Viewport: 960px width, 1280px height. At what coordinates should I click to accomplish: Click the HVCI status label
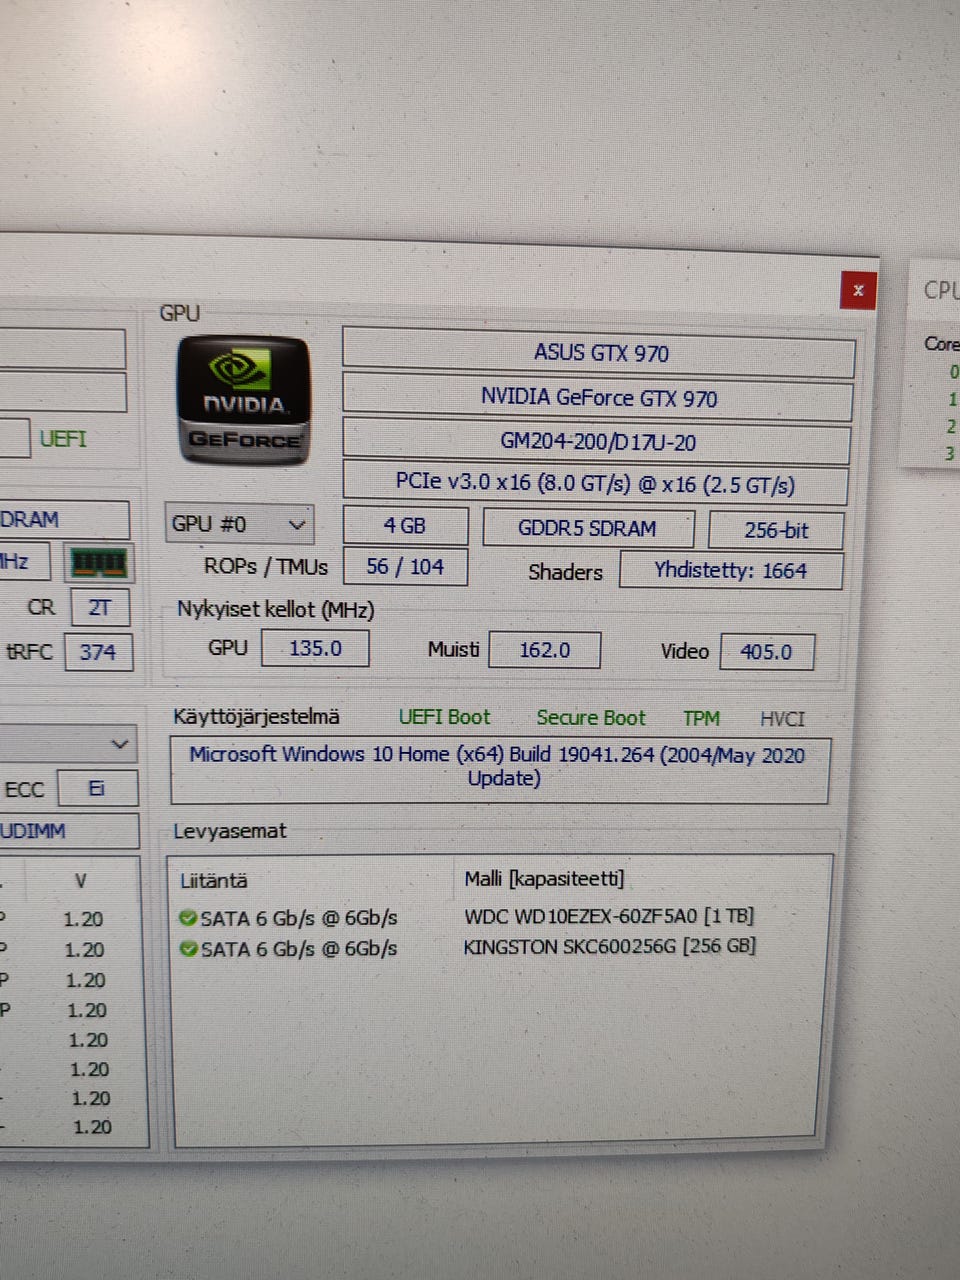coord(782,719)
